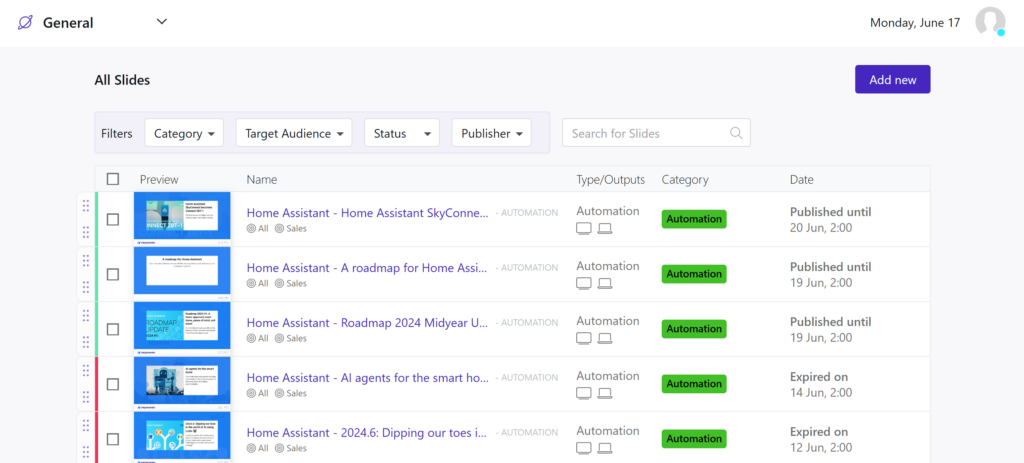This screenshot has width=1024, height=463.
Task: Tick the select-all checkbox in the table header
Action: pos(113,179)
